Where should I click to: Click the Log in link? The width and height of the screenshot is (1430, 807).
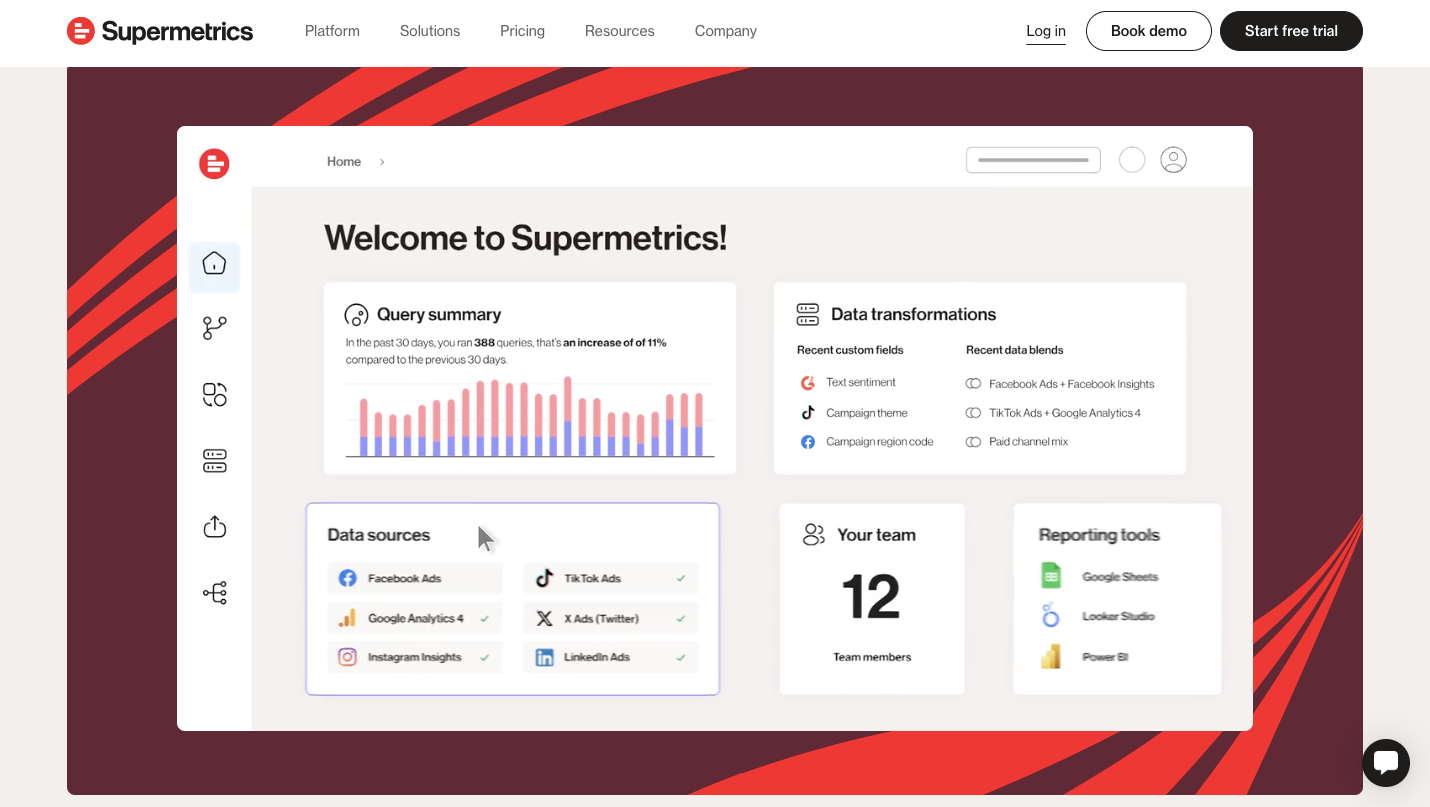(1046, 31)
